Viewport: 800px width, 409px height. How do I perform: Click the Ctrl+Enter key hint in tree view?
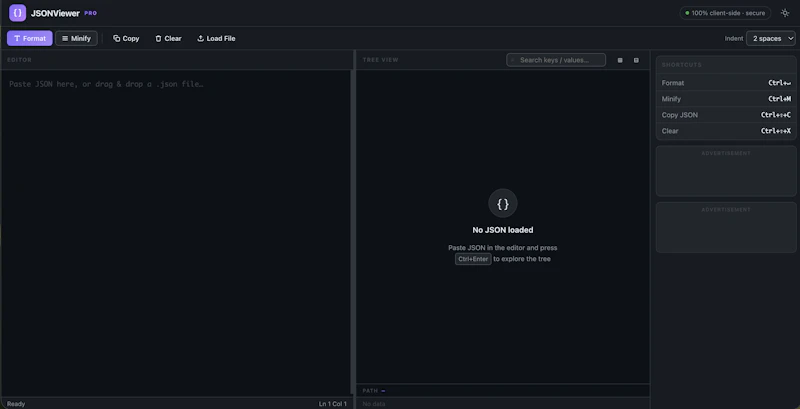473,259
